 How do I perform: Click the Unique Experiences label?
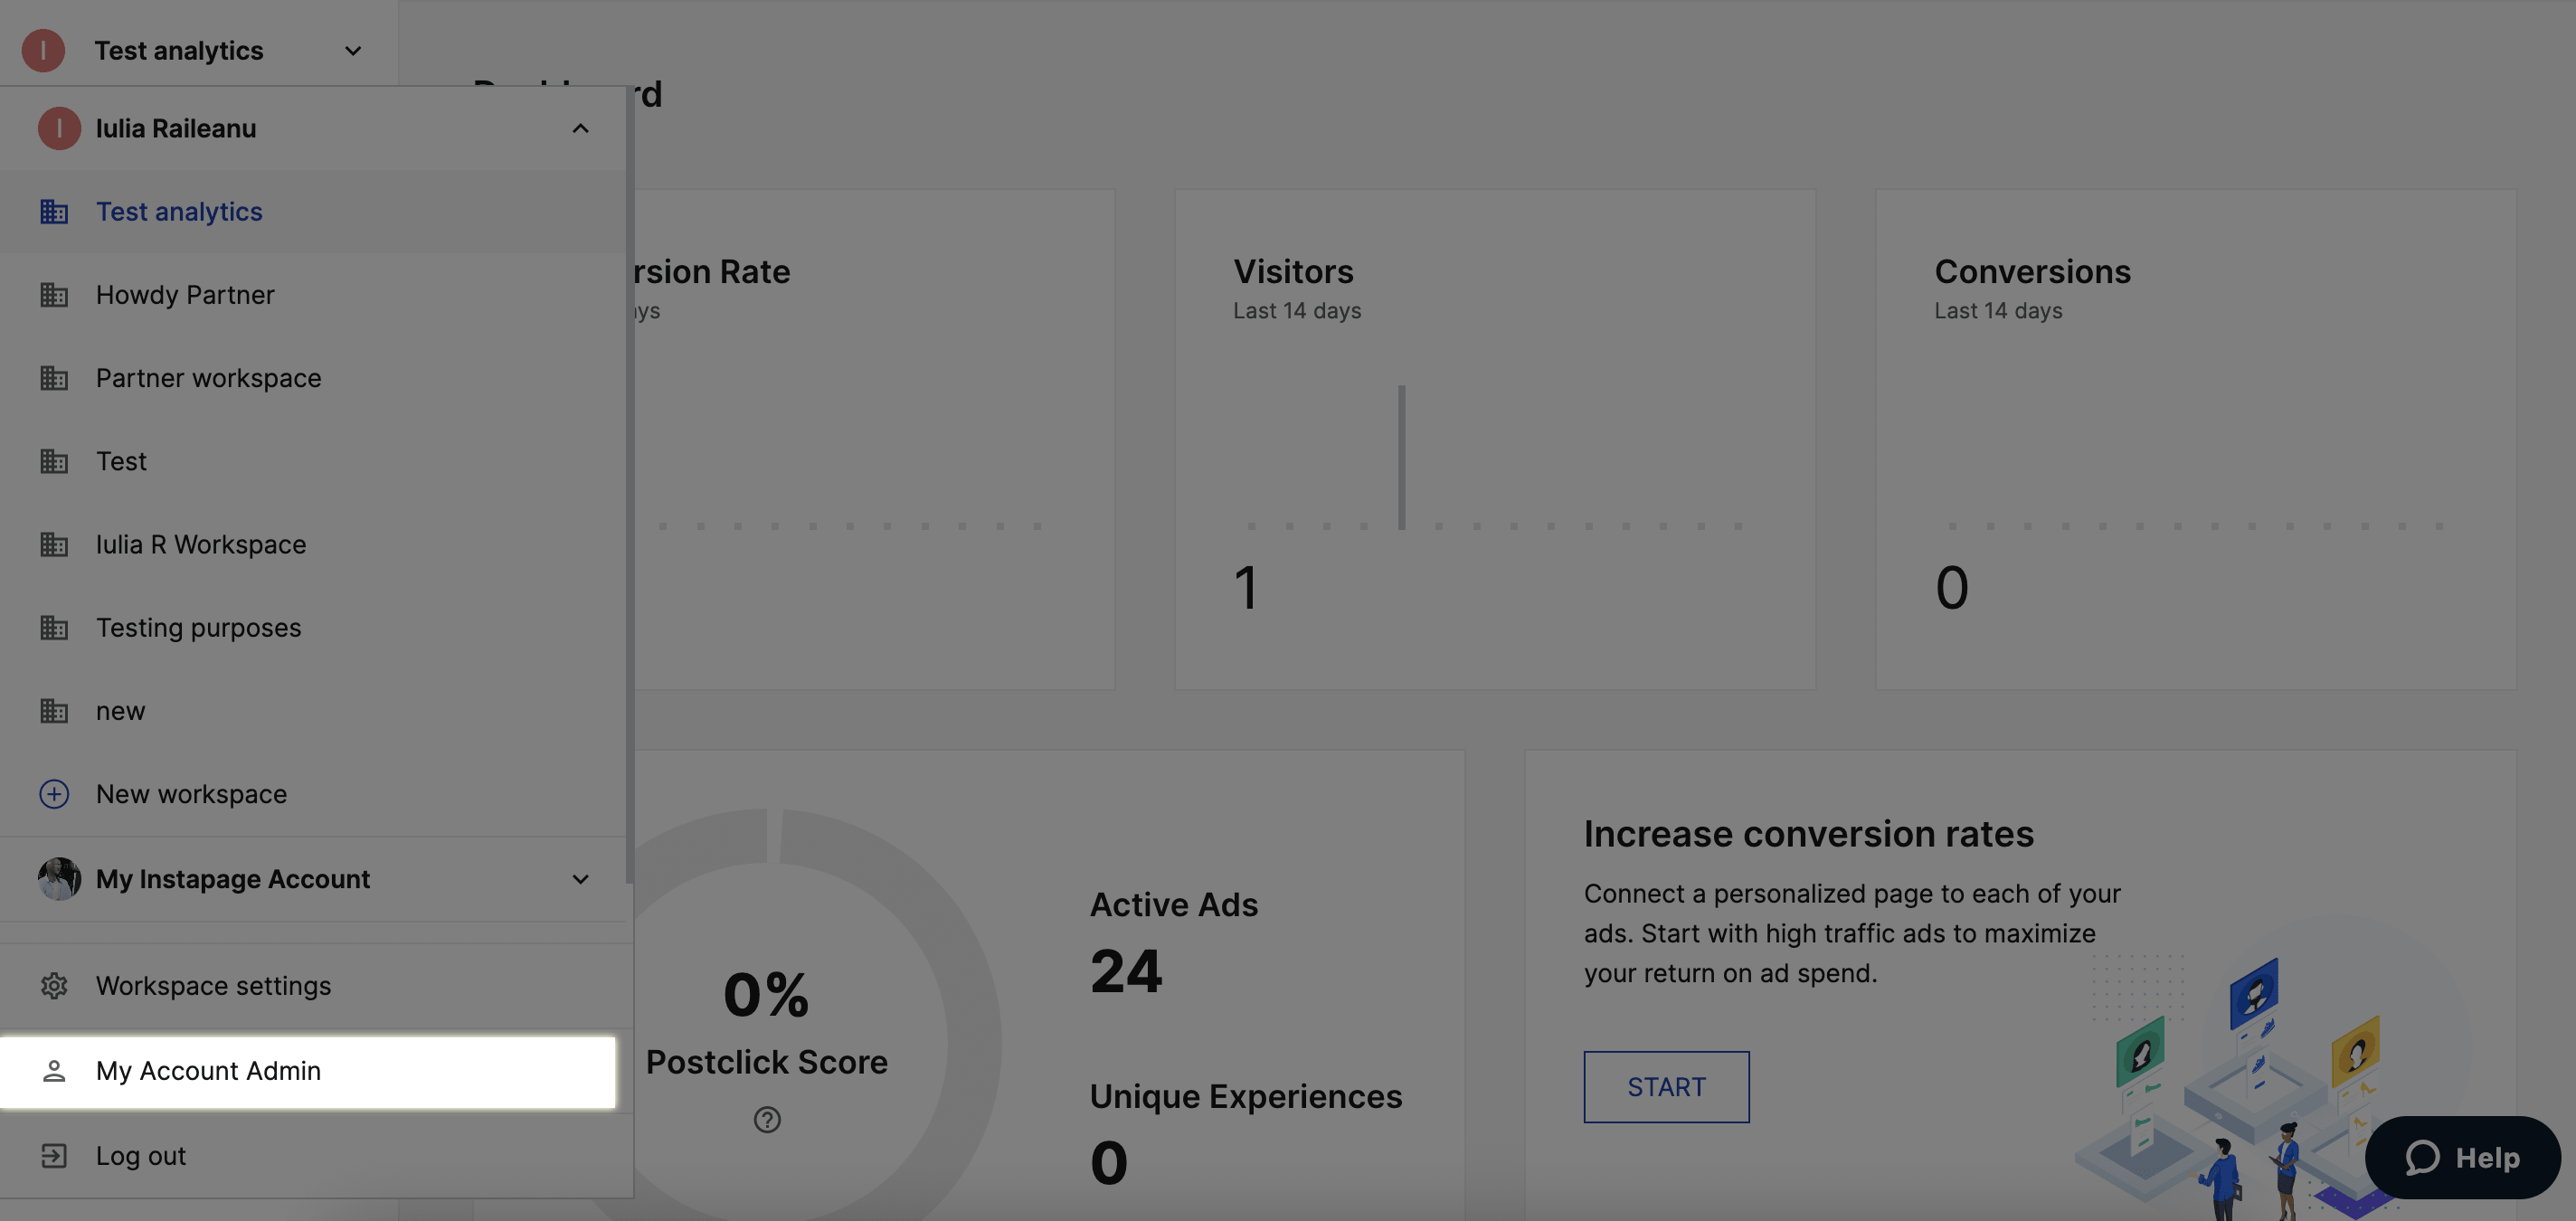(x=1246, y=1096)
